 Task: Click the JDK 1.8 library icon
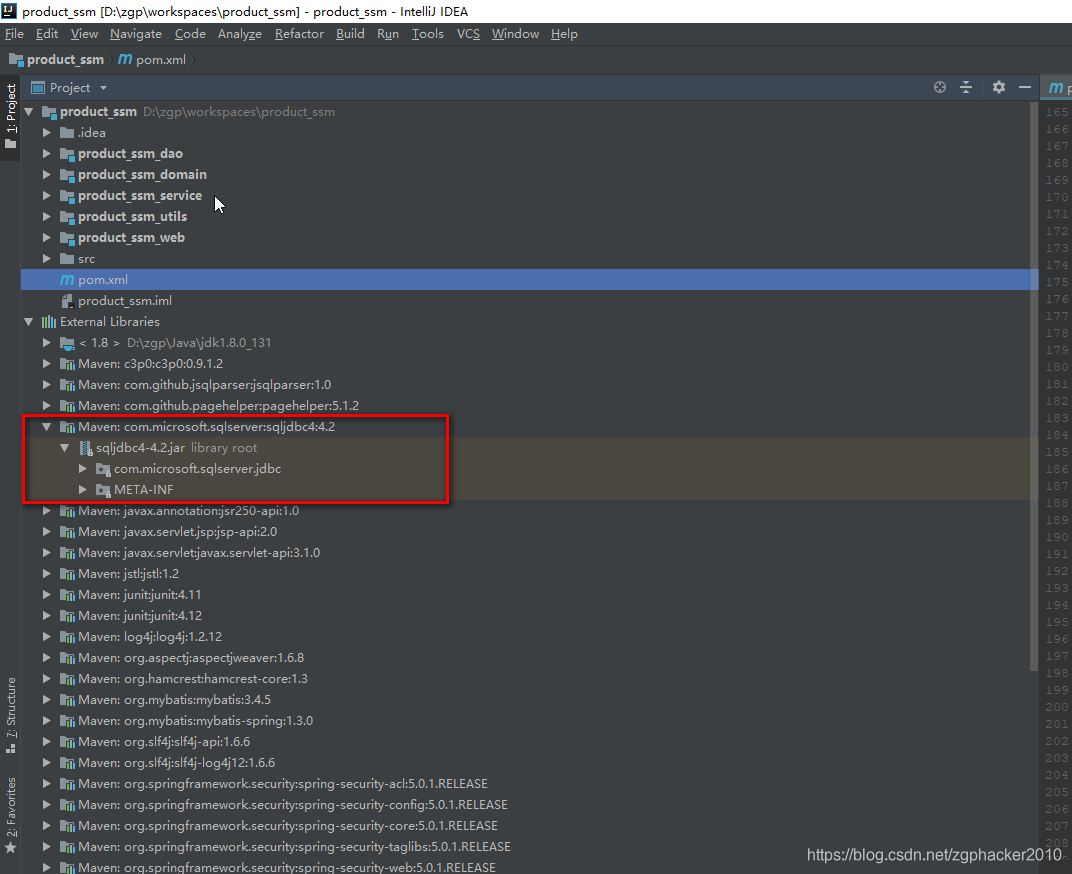pos(67,343)
